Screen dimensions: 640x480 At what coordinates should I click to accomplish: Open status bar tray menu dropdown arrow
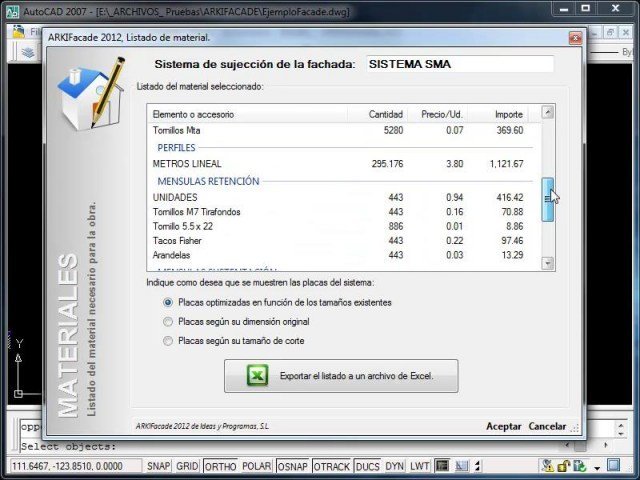(597, 468)
